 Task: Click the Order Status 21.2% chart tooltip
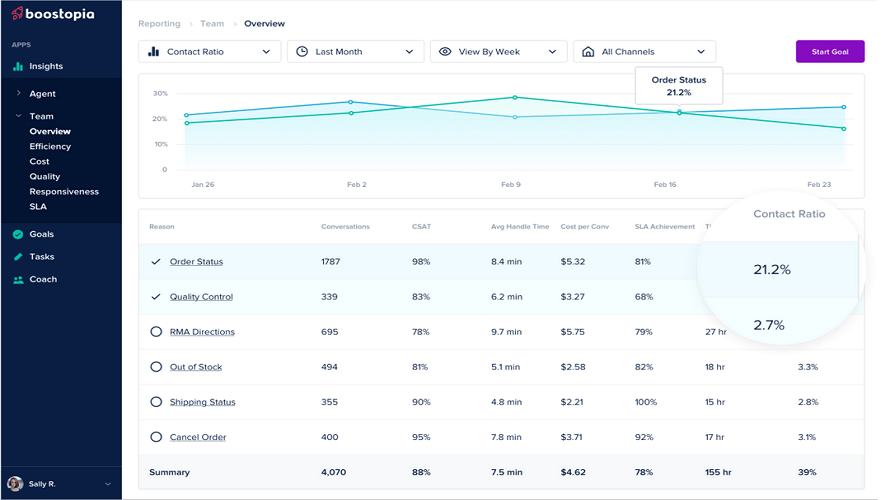click(679, 86)
